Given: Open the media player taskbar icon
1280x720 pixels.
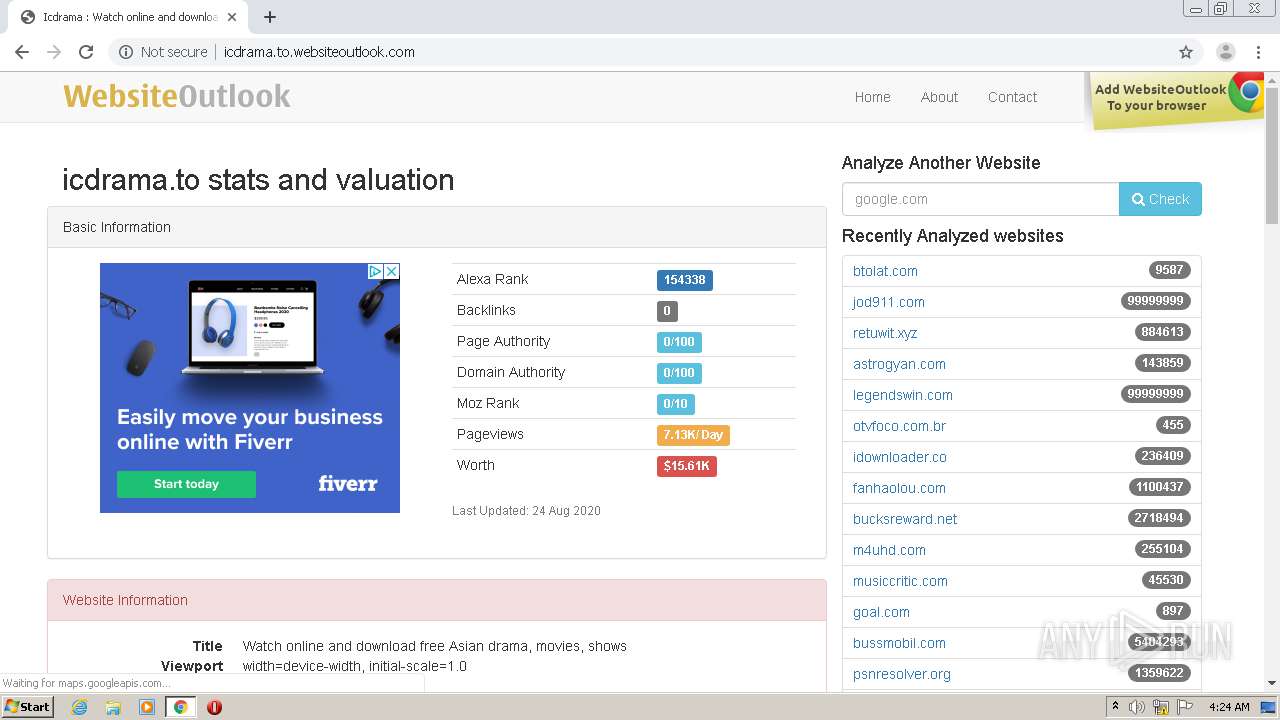Looking at the screenshot, I should [x=147, y=707].
